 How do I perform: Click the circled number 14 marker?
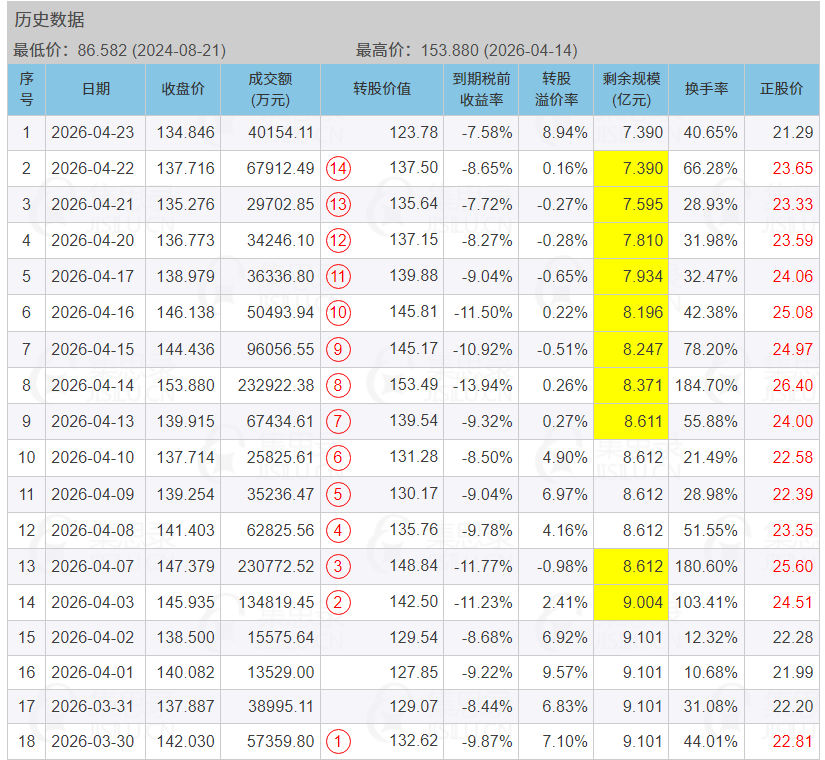tap(338, 168)
